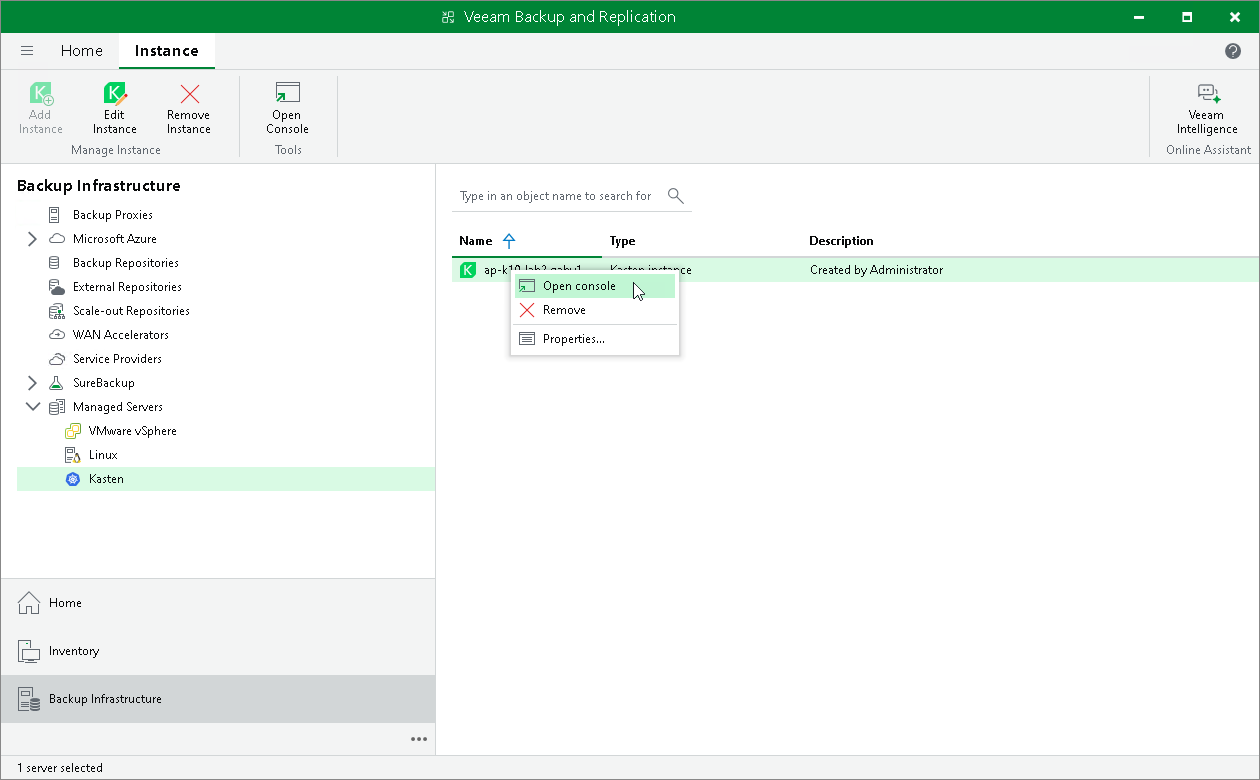Image resolution: width=1260 pixels, height=780 pixels.
Task: Select Service Providers in the tree
Action: pos(117,359)
